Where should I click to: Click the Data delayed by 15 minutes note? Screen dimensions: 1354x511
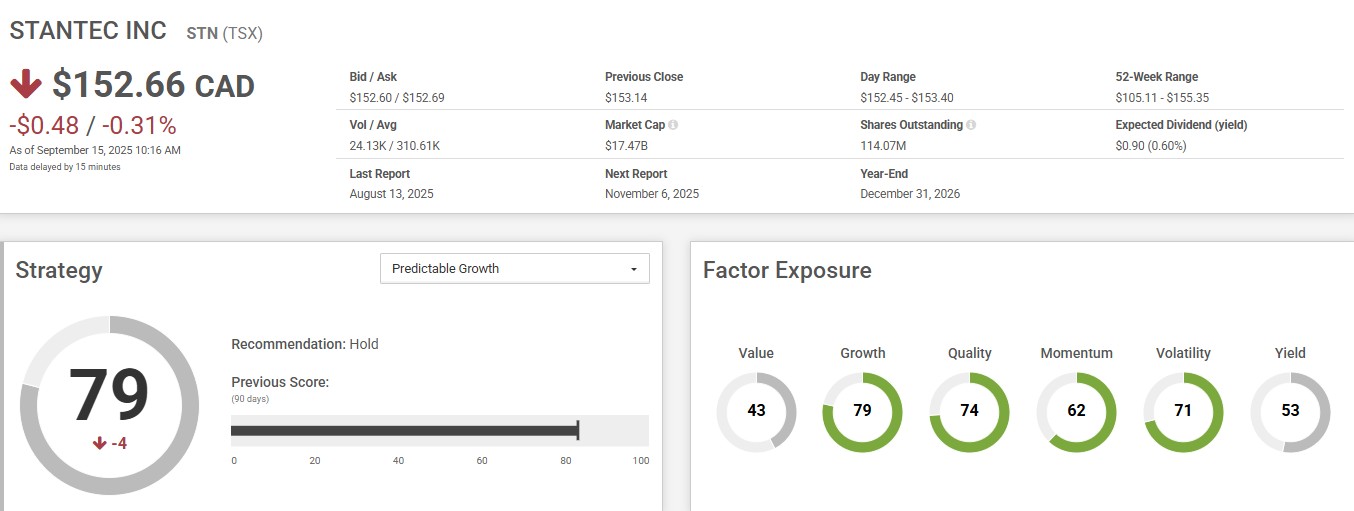(x=65, y=167)
